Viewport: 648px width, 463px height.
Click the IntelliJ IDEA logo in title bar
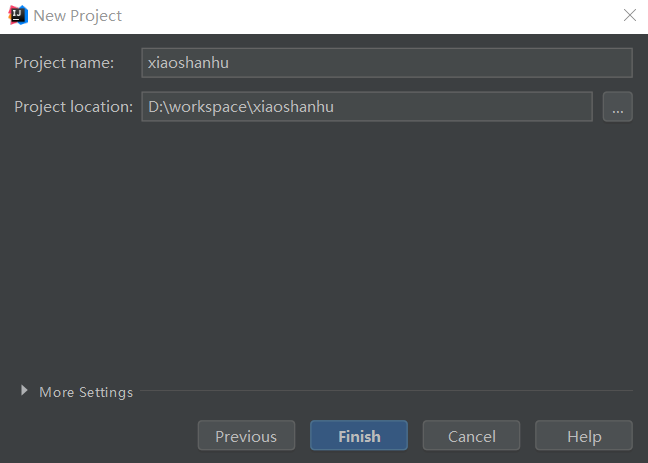[x=17, y=15]
